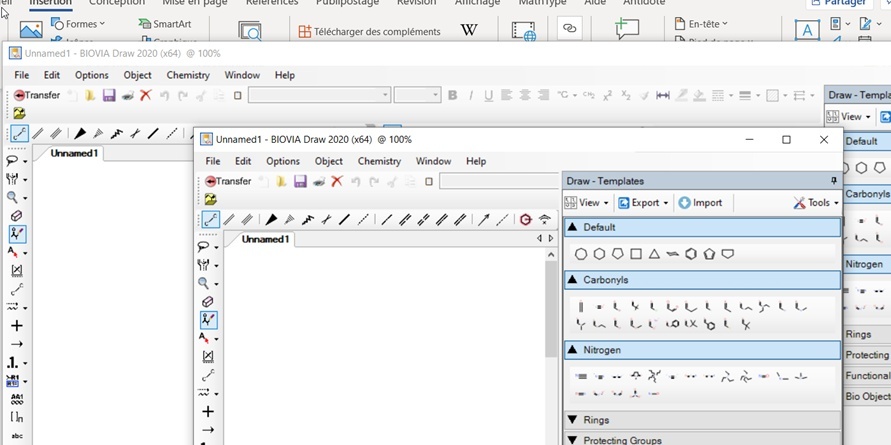
Task: Select the plus sign tool in front window
Action: click(208, 411)
